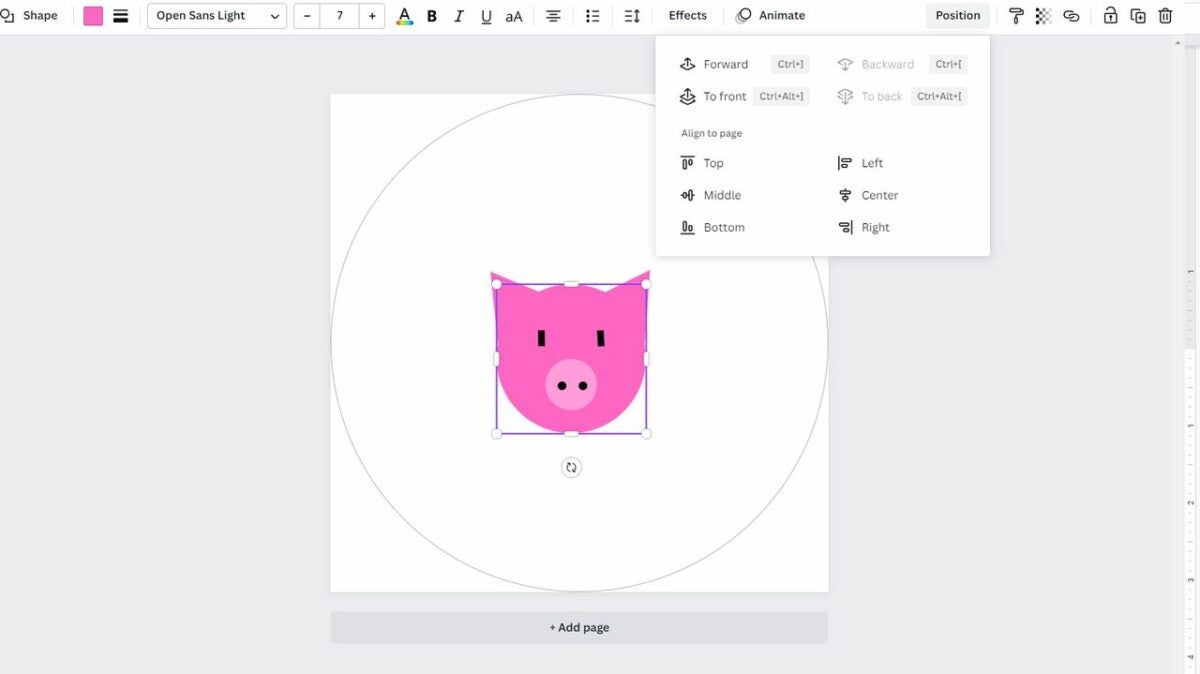This screenshot has height=674, width=1200.
Task: Click the bulleted list icon
Action: tap(592, 15)
